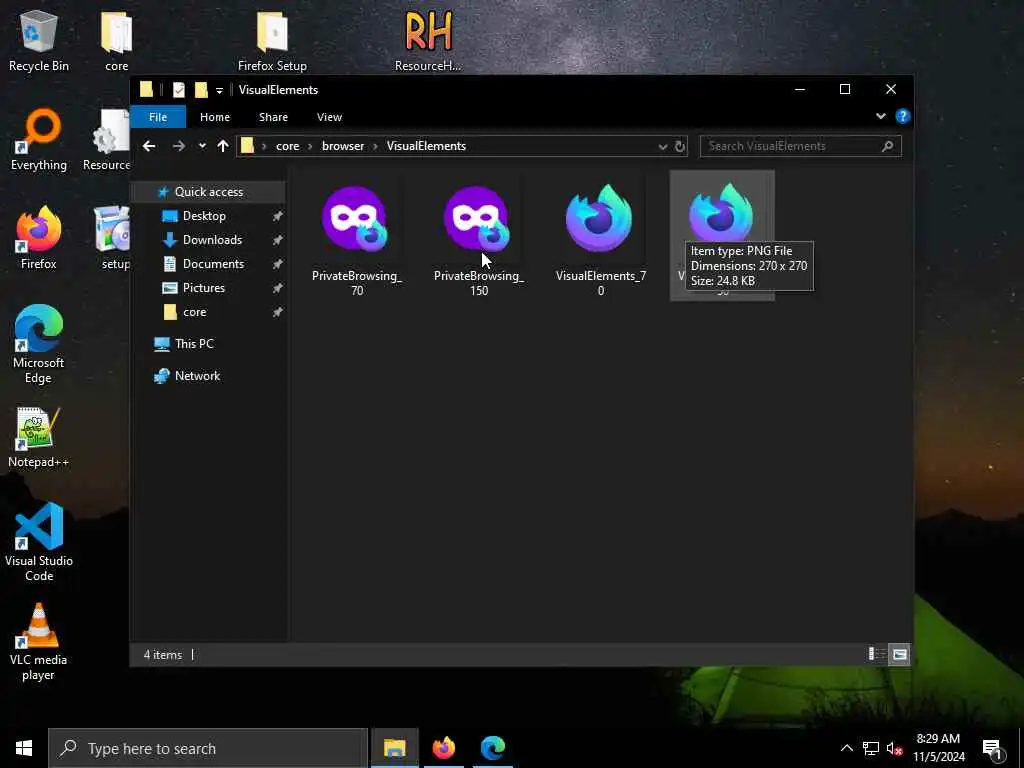Open Desktop in navigation pane

click(204, 216)
